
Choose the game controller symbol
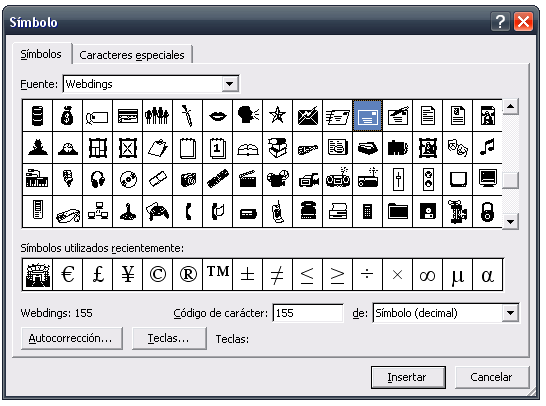(157, 212)
